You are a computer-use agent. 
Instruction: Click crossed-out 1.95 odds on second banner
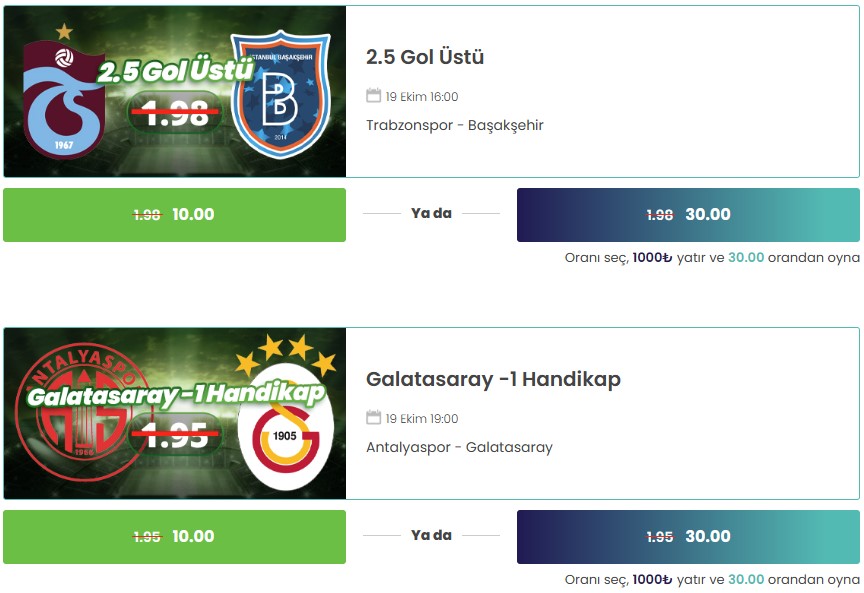(x=175, y=435)
